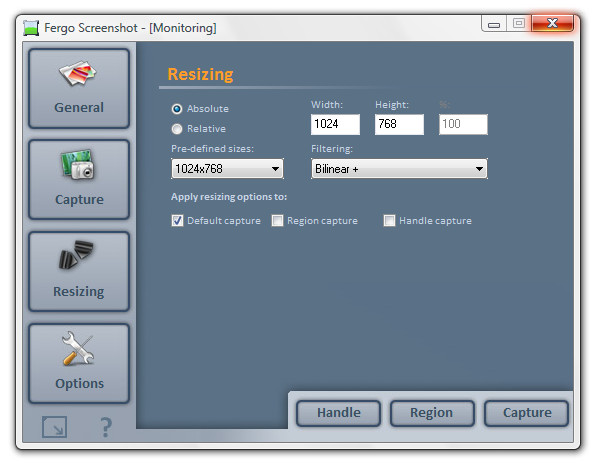Close the Fergo Screenshot window
This screenshot has width=593, height=465.
coord(552,23)
